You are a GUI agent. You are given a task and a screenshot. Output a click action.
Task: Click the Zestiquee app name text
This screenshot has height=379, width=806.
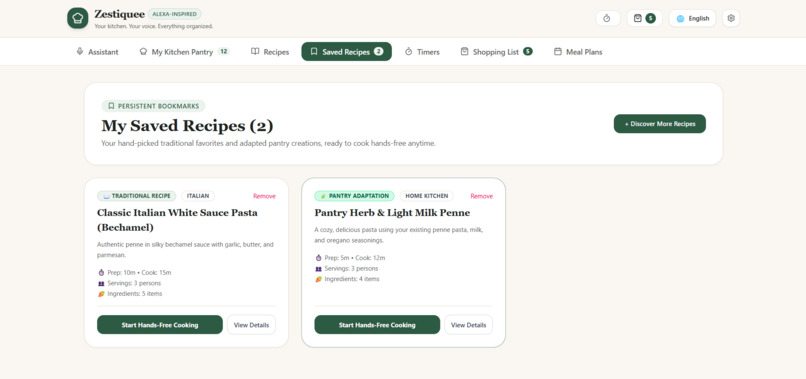click(x=119, y=14)
